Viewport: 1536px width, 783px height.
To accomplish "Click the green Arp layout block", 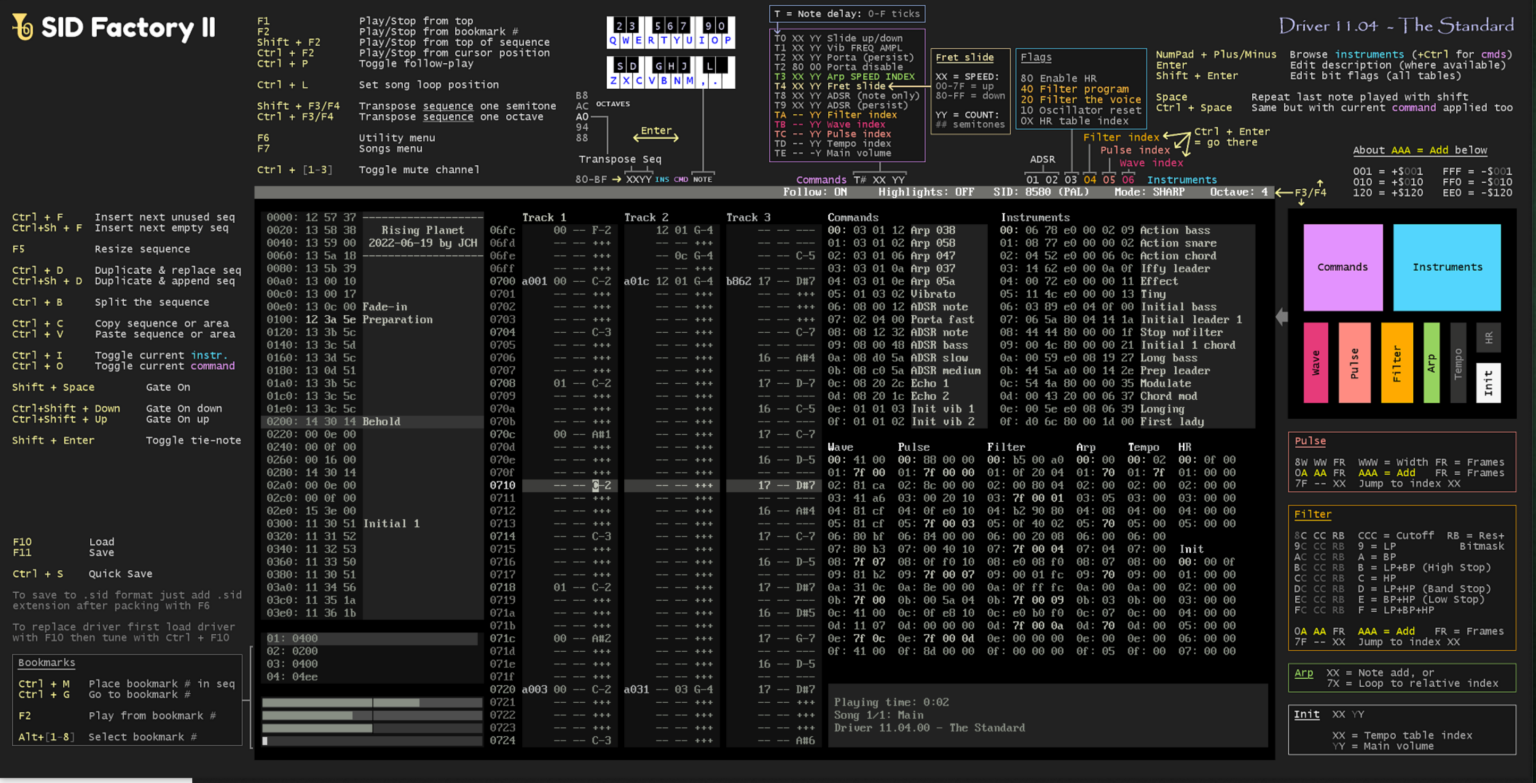I will [x=1431, y=363].
